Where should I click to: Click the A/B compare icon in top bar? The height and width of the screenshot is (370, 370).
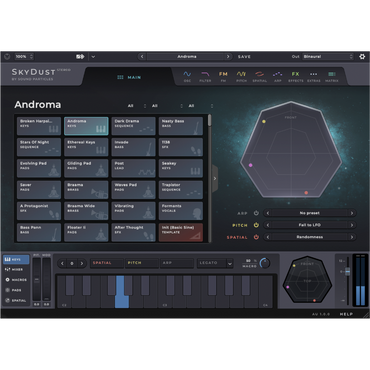point(80,57)
